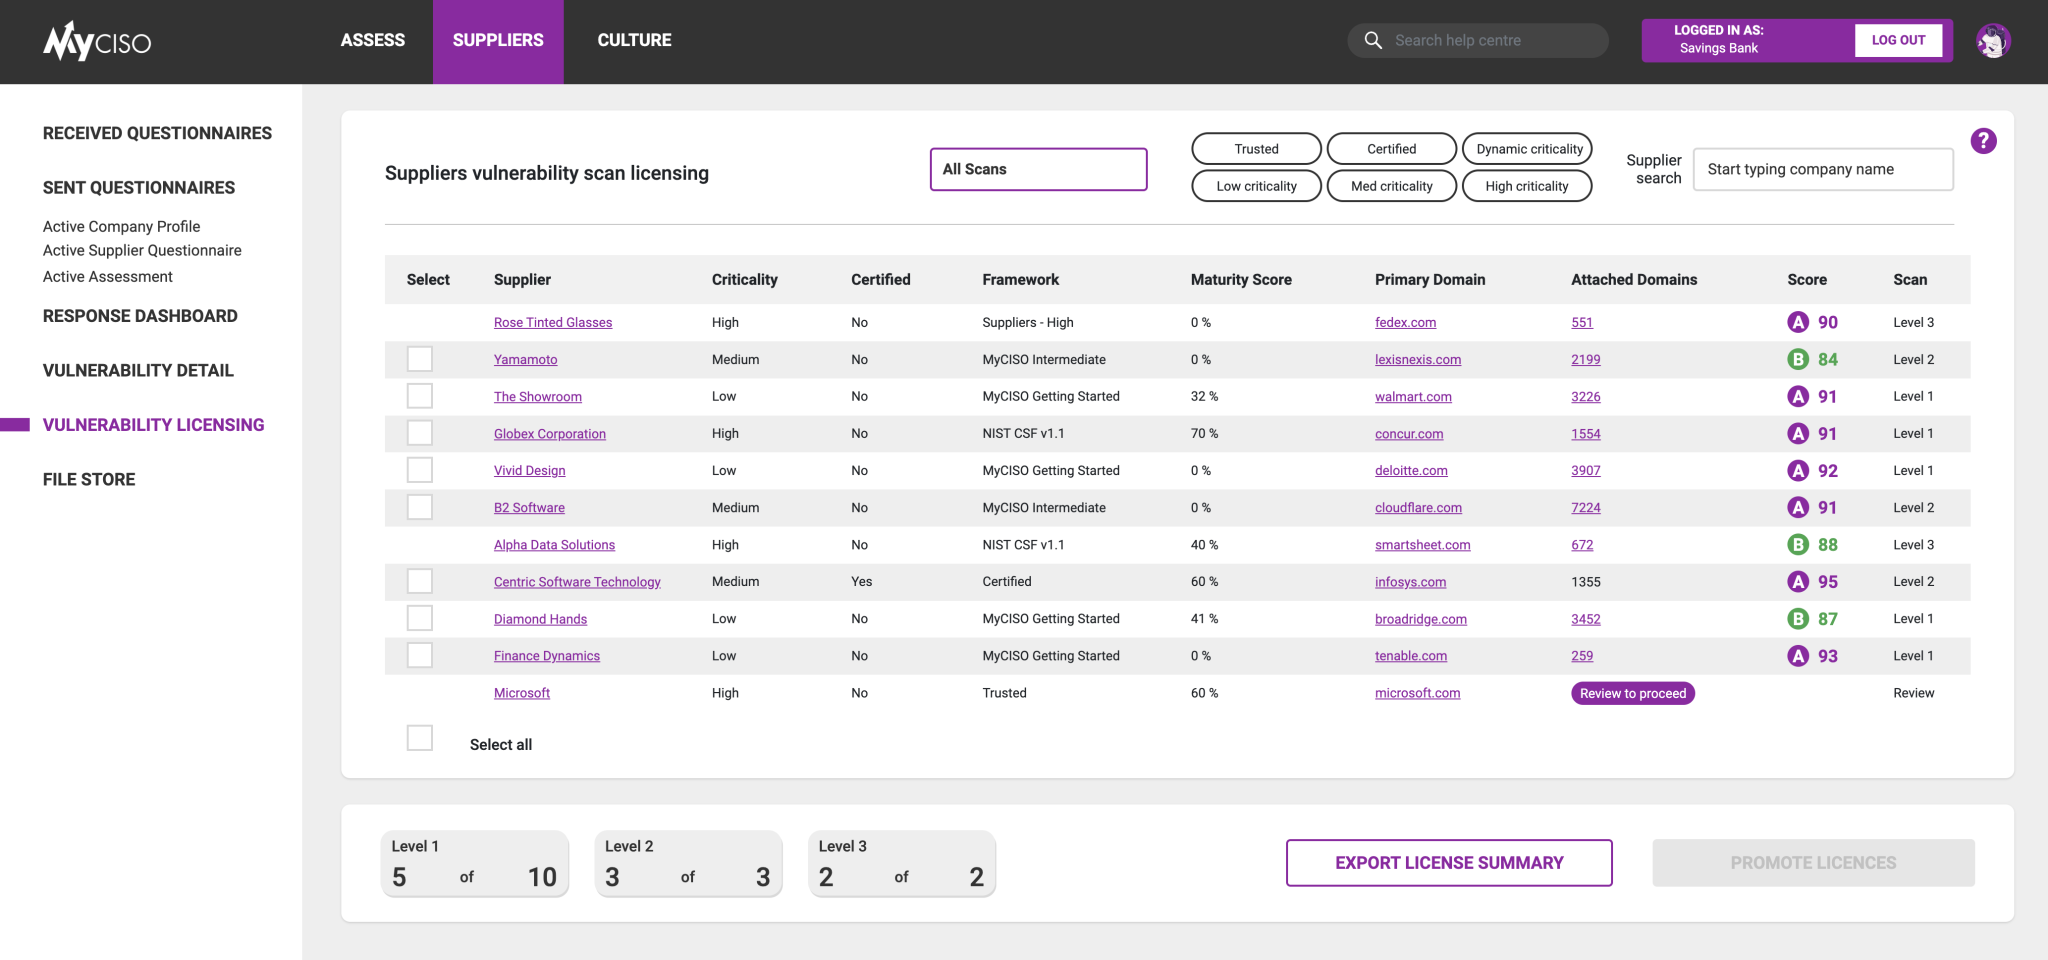Open Active Supplier Questionnaire

142,250
